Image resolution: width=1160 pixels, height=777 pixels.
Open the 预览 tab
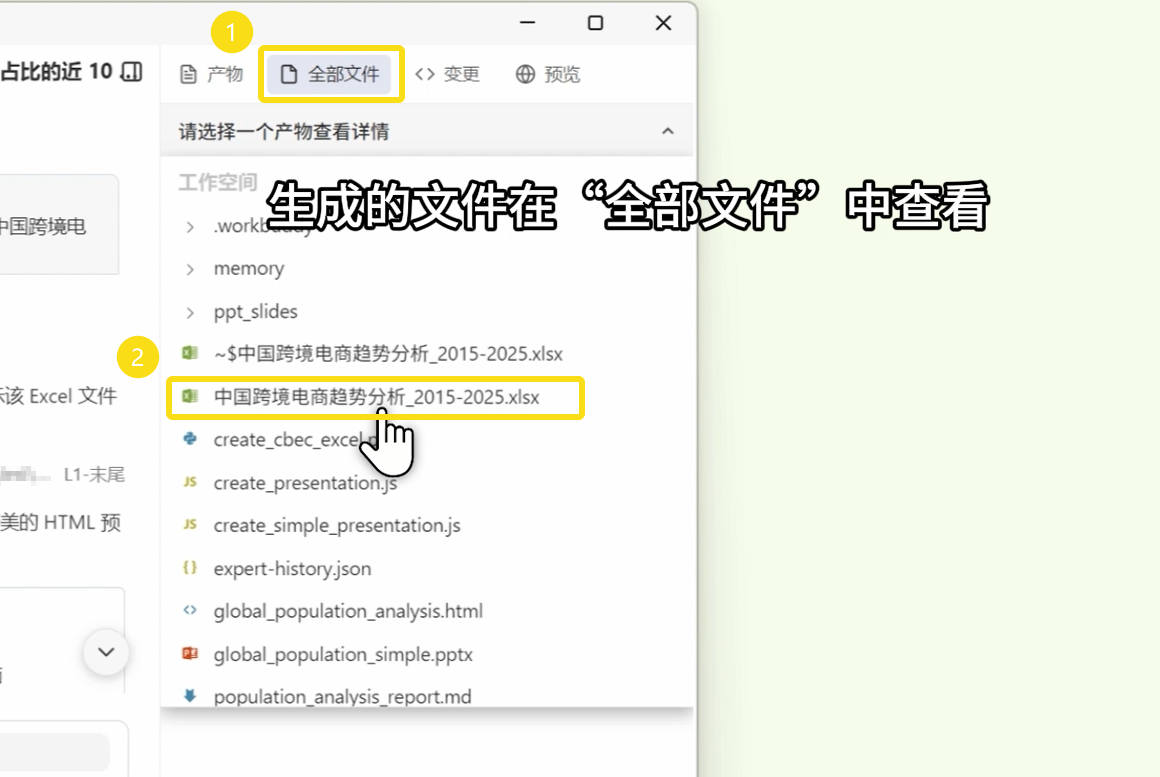click(x=547, y=74)
